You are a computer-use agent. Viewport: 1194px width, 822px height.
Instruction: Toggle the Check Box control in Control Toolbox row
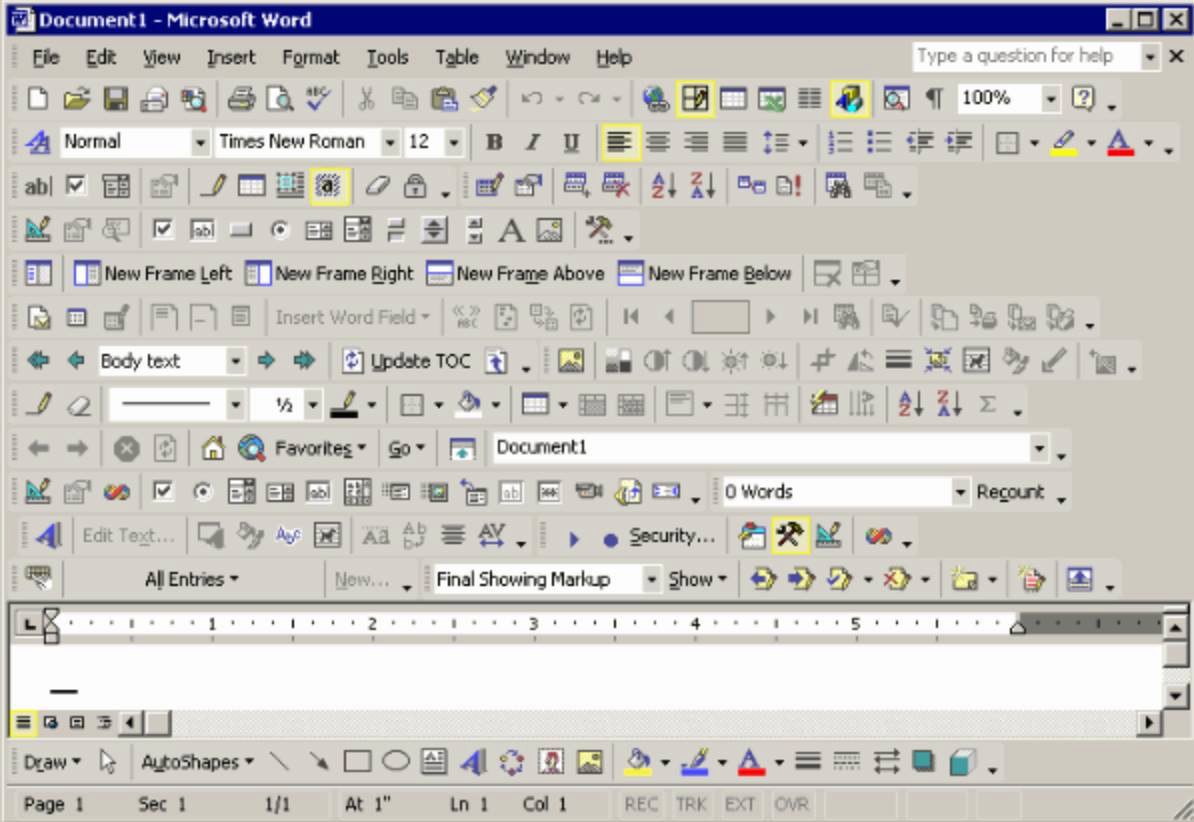coord(162,230)
